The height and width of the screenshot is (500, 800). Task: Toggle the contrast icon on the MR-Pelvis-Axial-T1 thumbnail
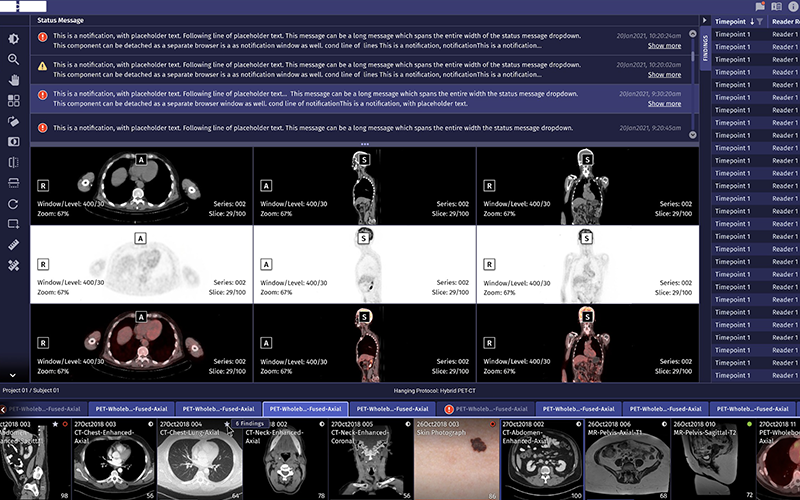point(664,424)
